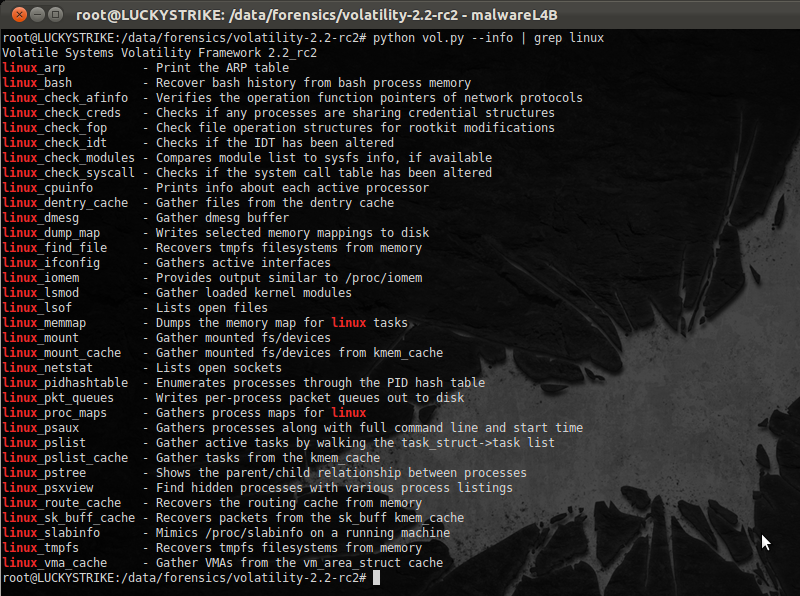Image resolution: width=800 pixels, height=596 pixels.
Task: Click 'Gather dmesg buffer' description
Action: click(x=222, y=218)
